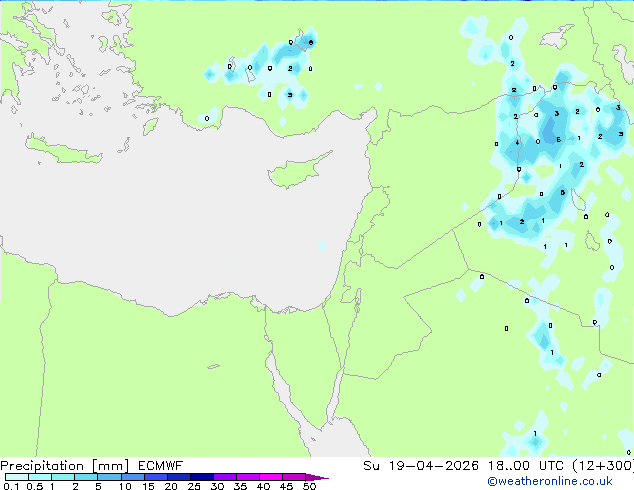Image resolution: width=634 pixels, height=490 pixels.
Task: Click the "0.5" legend scale label
Action: [x=35, y=486]
